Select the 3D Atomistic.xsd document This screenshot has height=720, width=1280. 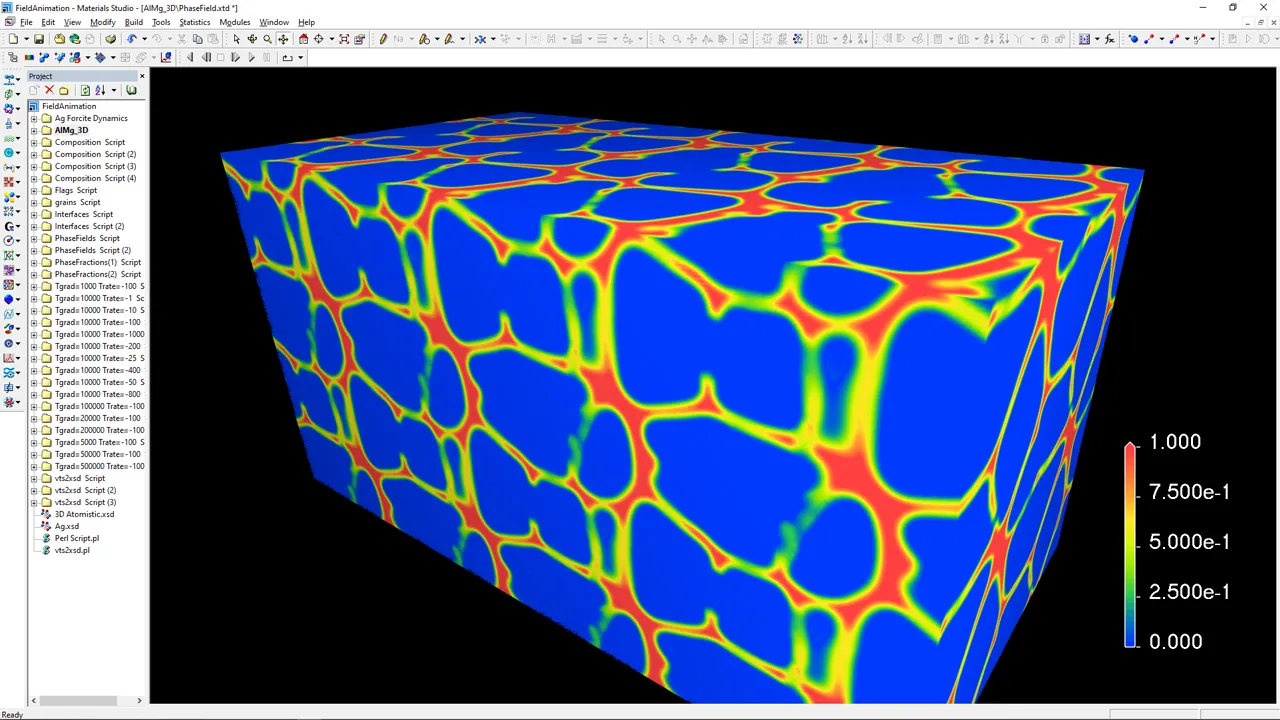tap(84, 514)
